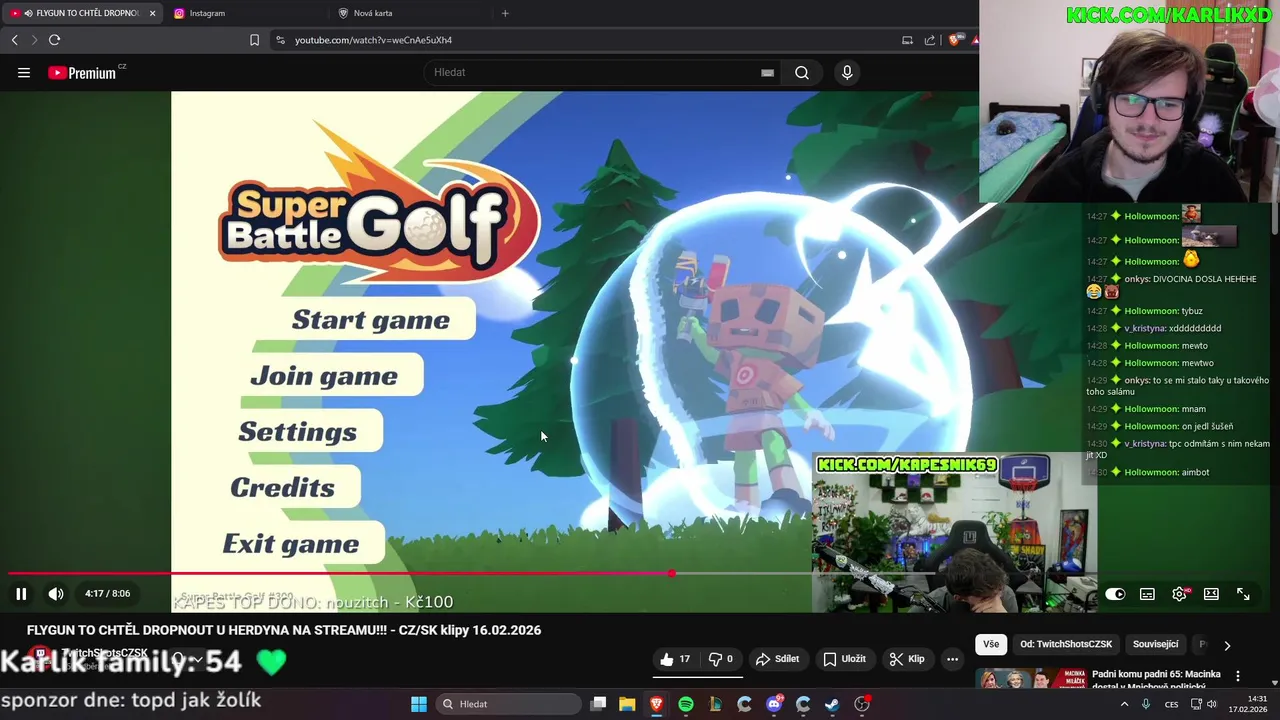Click the cast/screen icon in address bar
This screenshot has height=720, width=1280.
[x=907, y=40]
